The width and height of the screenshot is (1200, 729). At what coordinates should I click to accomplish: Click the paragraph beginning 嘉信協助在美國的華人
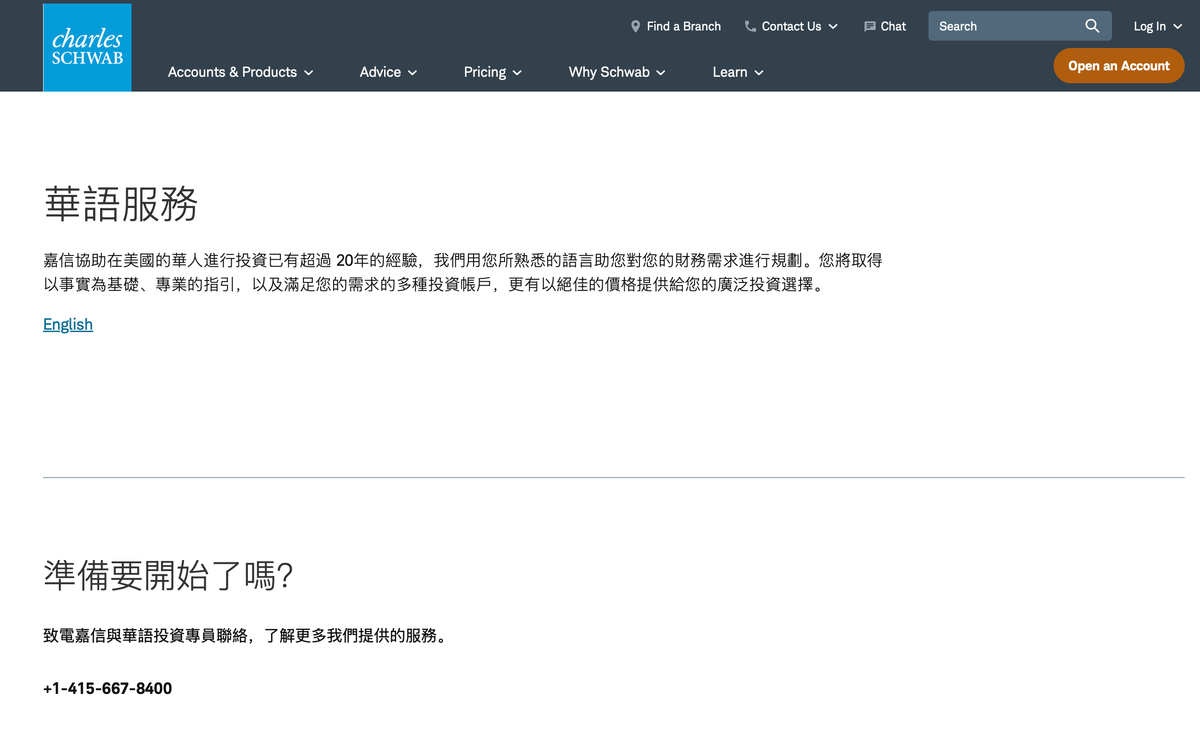pos(463,272)
